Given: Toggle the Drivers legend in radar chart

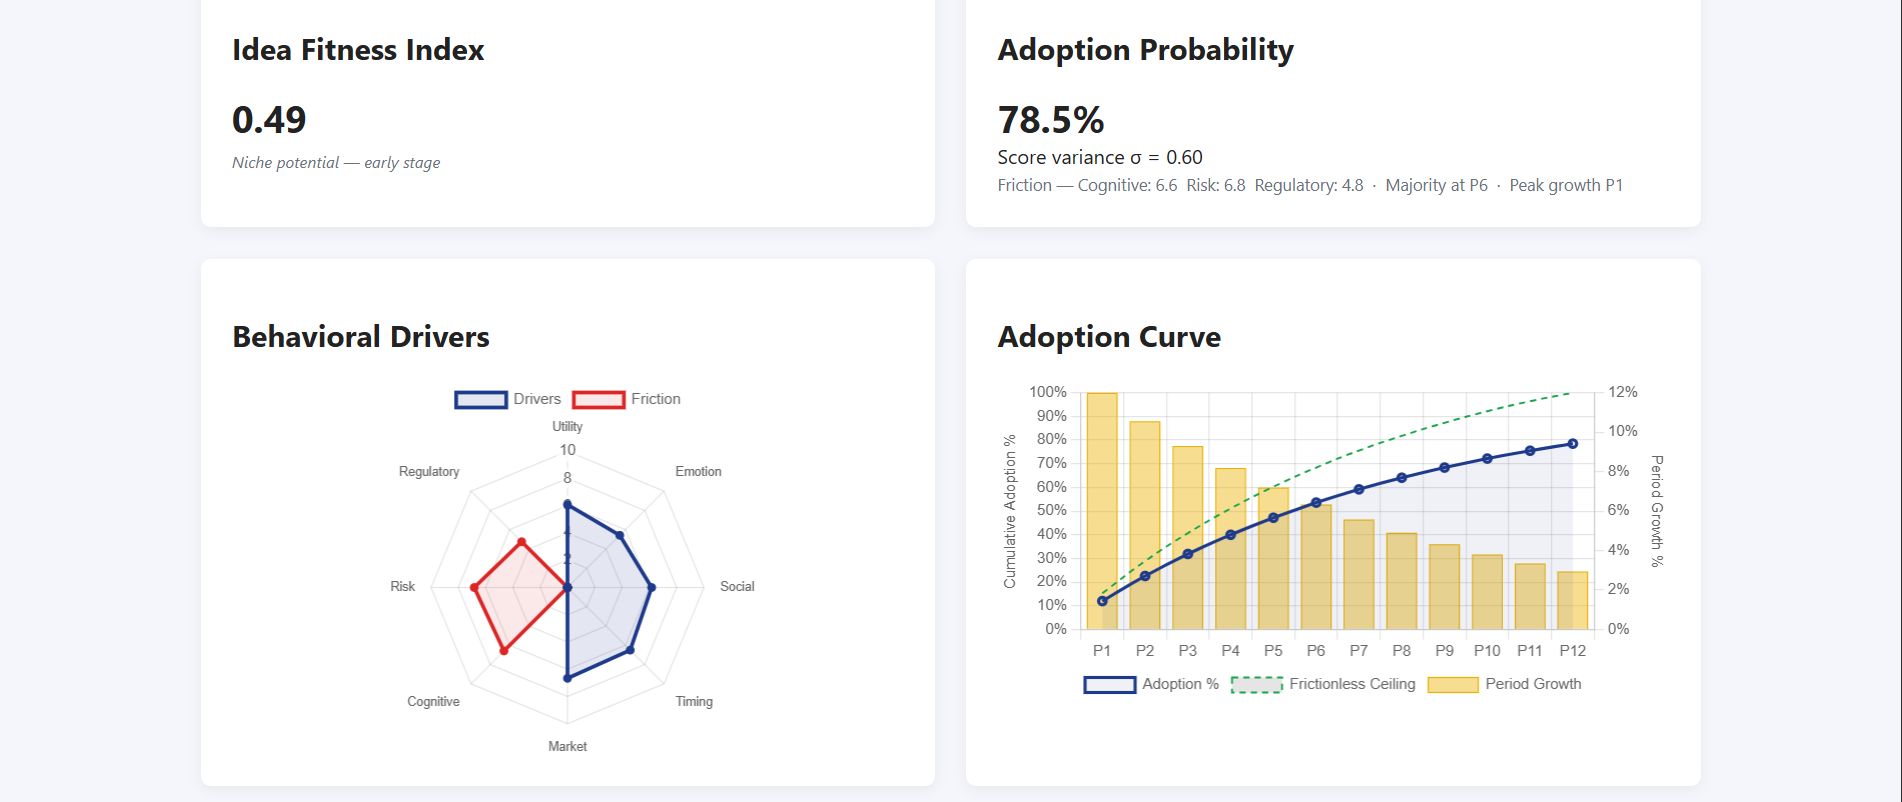Looking at the screenshot, I should (x=508, y=399).
